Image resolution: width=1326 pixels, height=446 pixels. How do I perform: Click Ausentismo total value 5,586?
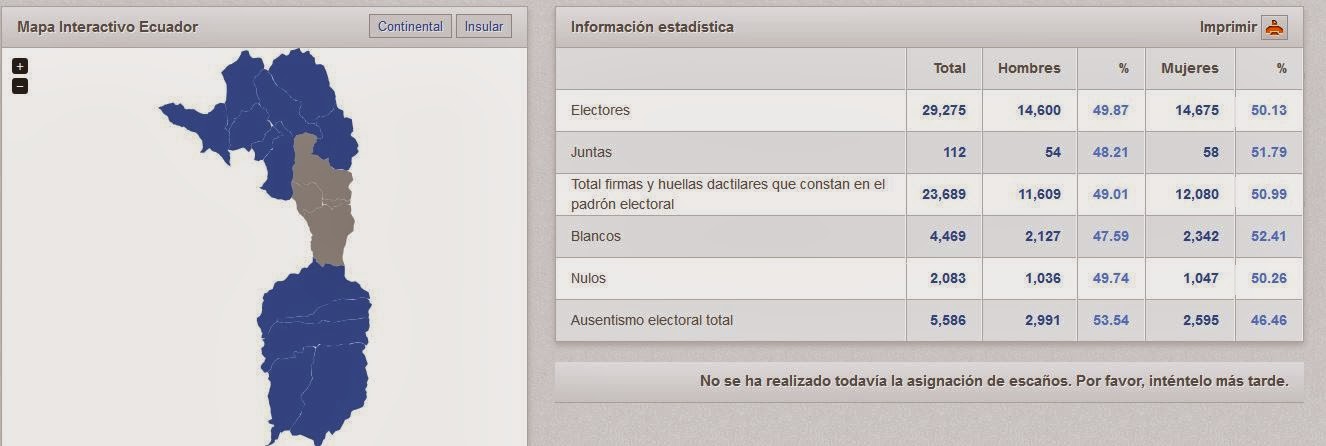click(949, 320)
